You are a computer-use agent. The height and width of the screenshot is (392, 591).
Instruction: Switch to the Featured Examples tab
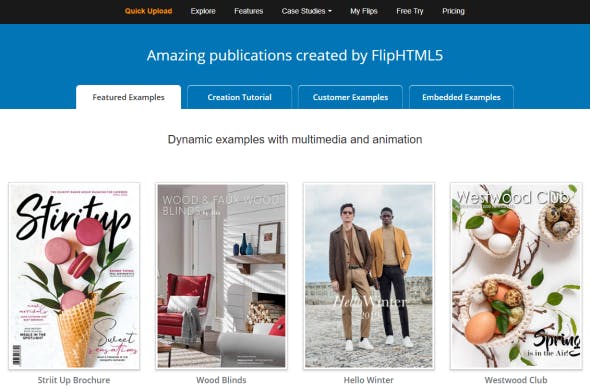pyautogui.click(x=129, y=97)
